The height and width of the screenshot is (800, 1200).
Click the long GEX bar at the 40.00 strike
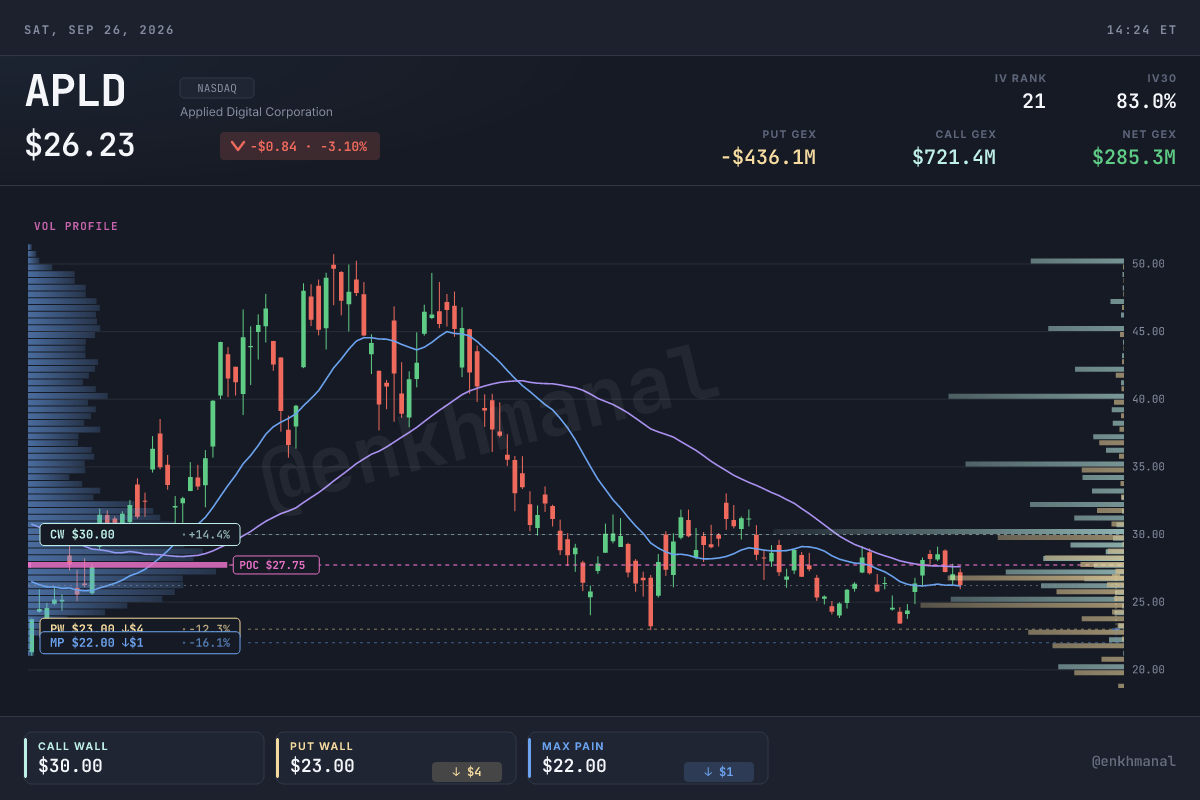[x=1036, y=396]
